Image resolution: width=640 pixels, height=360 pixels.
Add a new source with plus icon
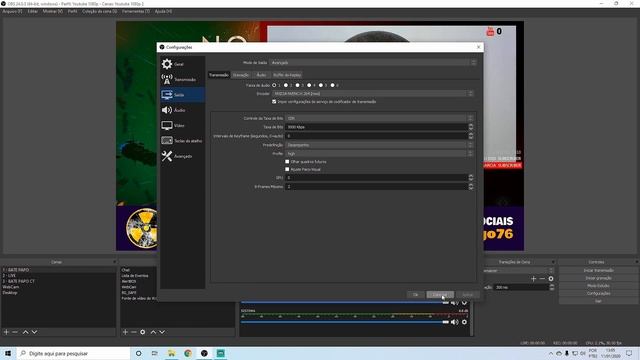pos(125,332)
